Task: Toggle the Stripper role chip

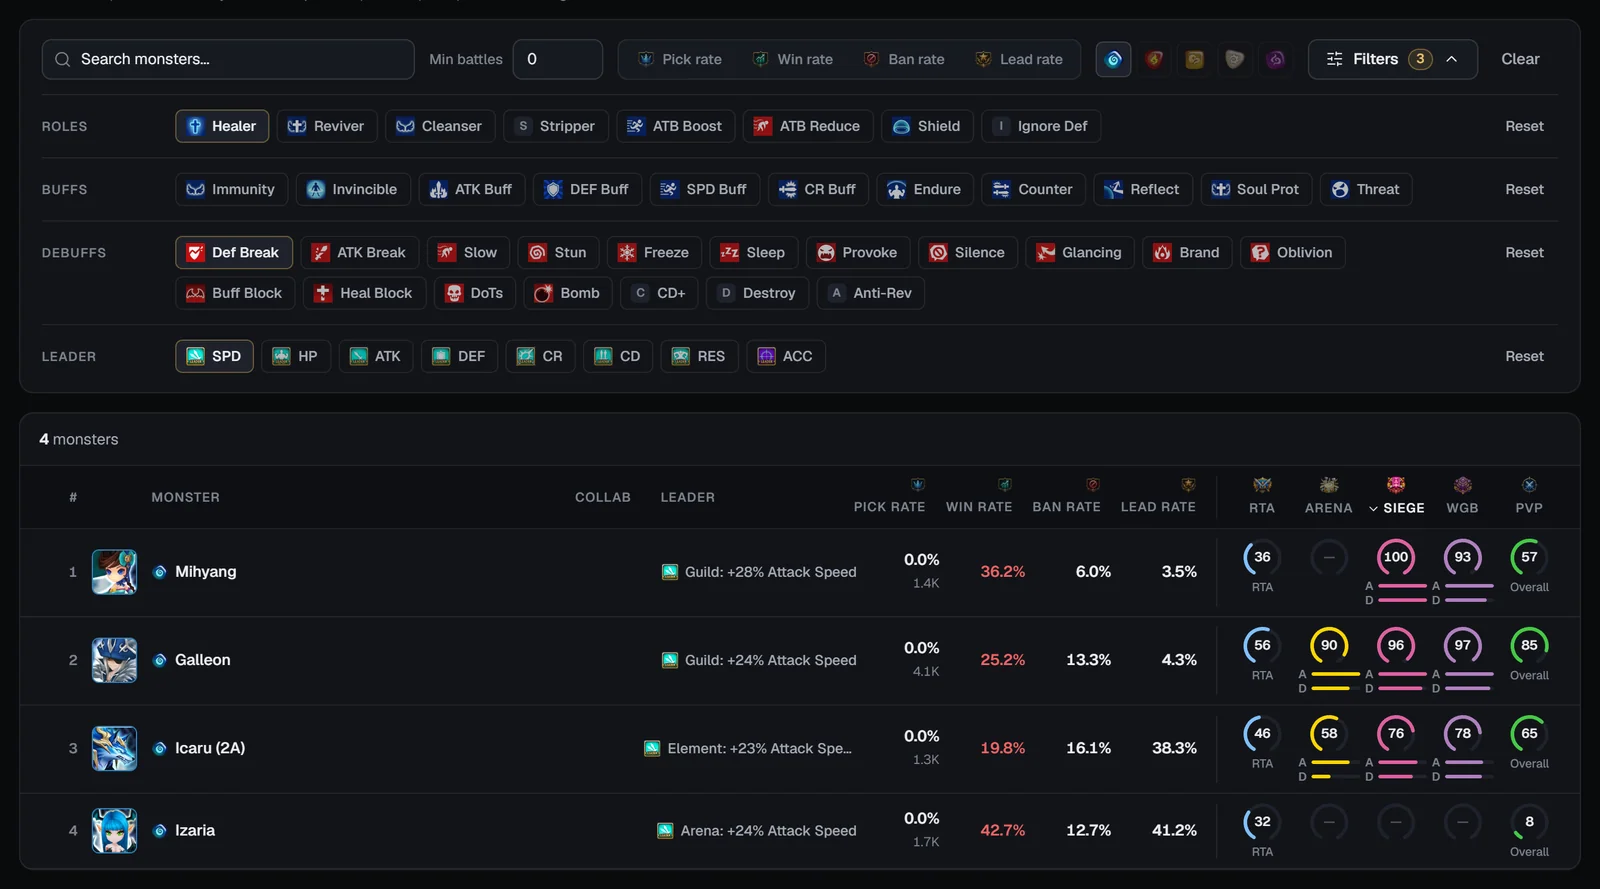Action: coord(556,126)
